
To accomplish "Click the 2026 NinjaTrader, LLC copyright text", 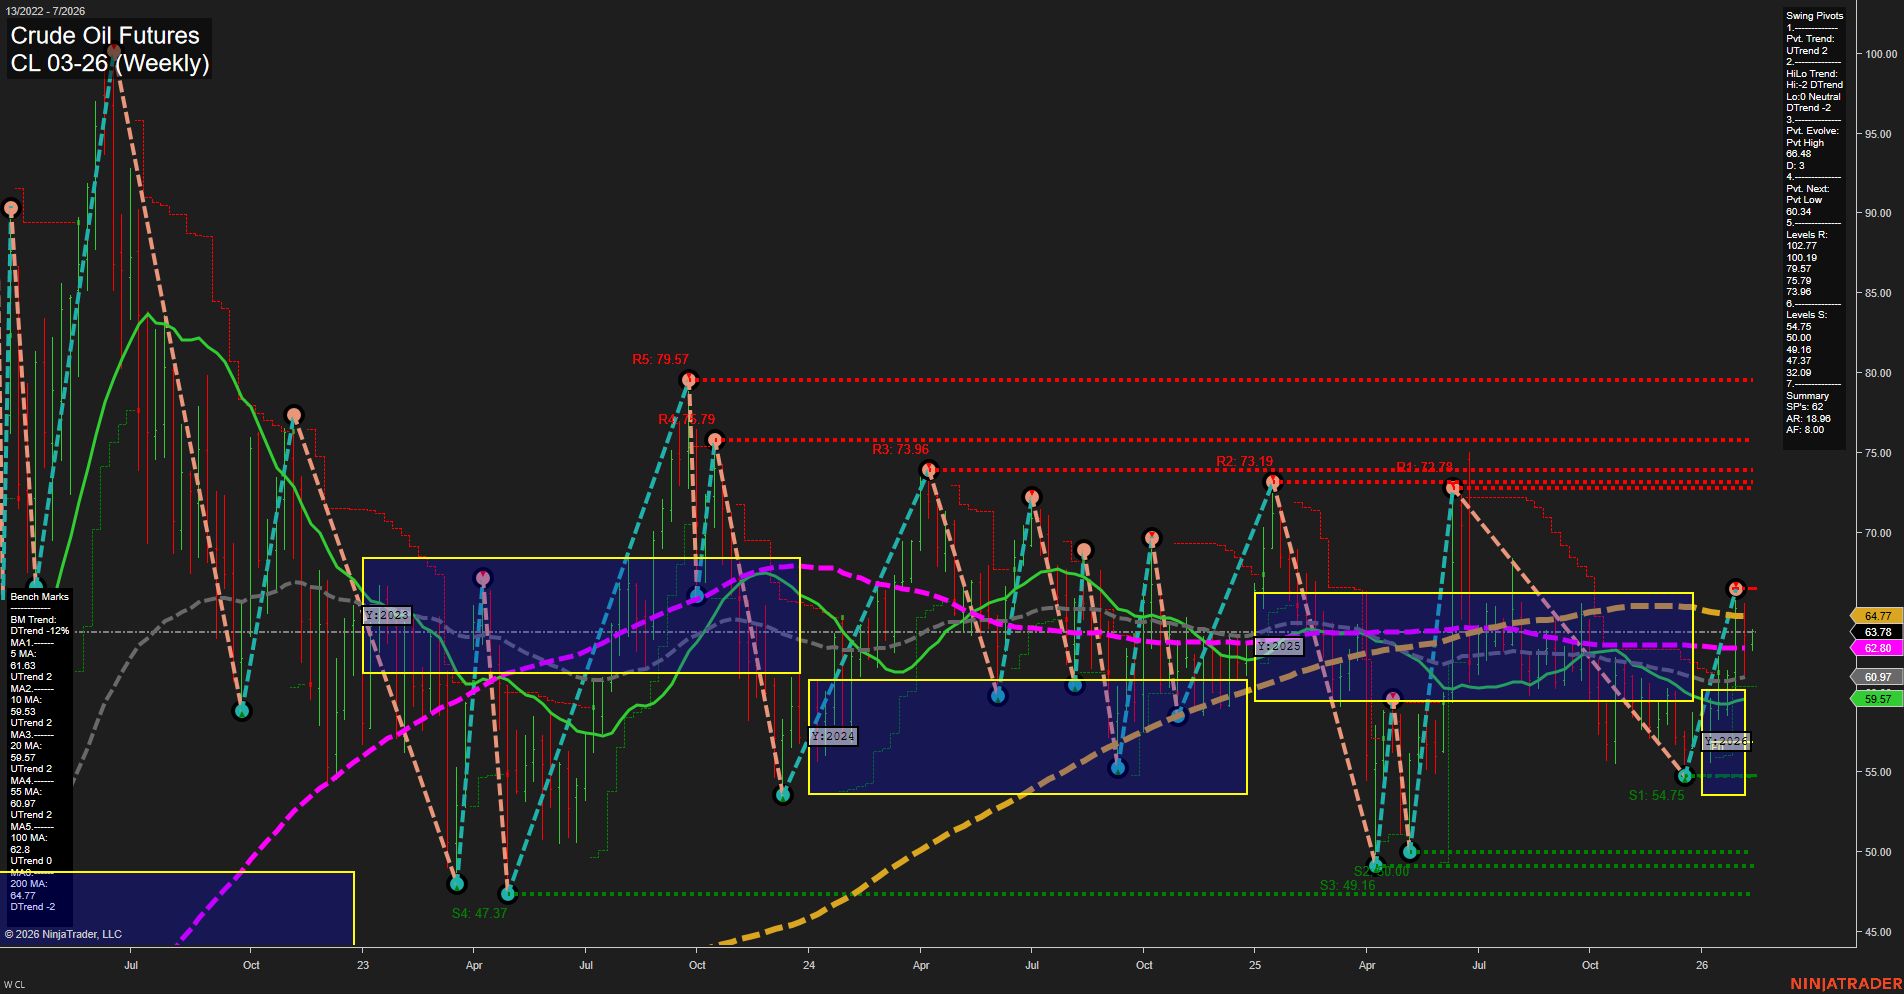I will pyautogui.click(x=64, y=933).
